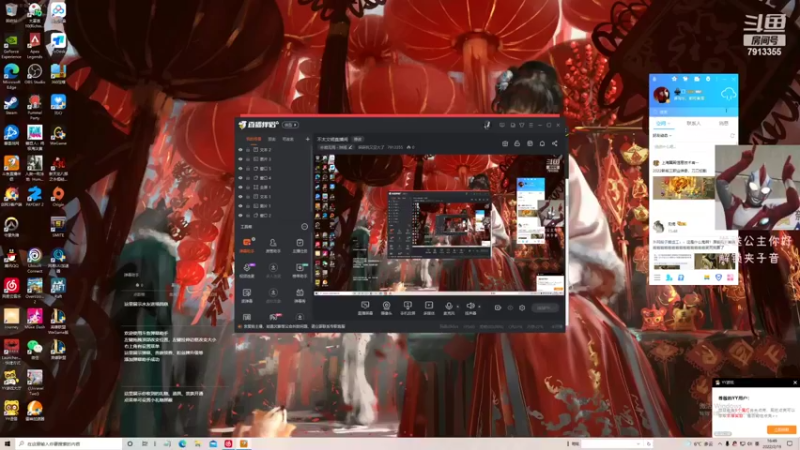
Task: Open notification bell above preview
Action: pyautogui.click(x=542, y=143)
